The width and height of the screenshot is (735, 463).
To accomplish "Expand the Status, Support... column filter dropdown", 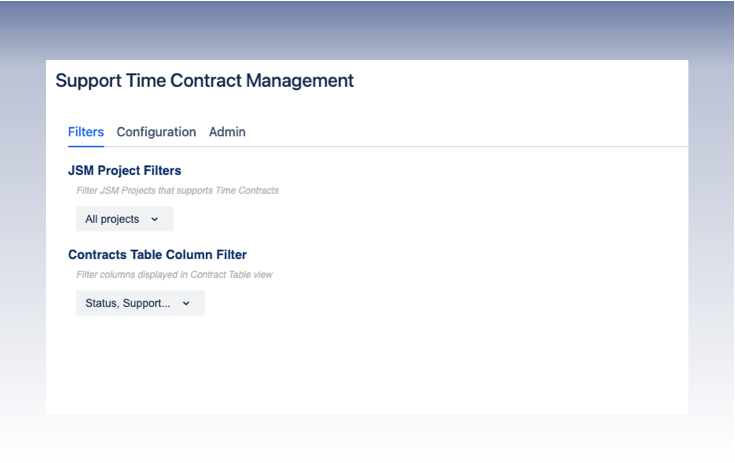I will click(140, 303).
